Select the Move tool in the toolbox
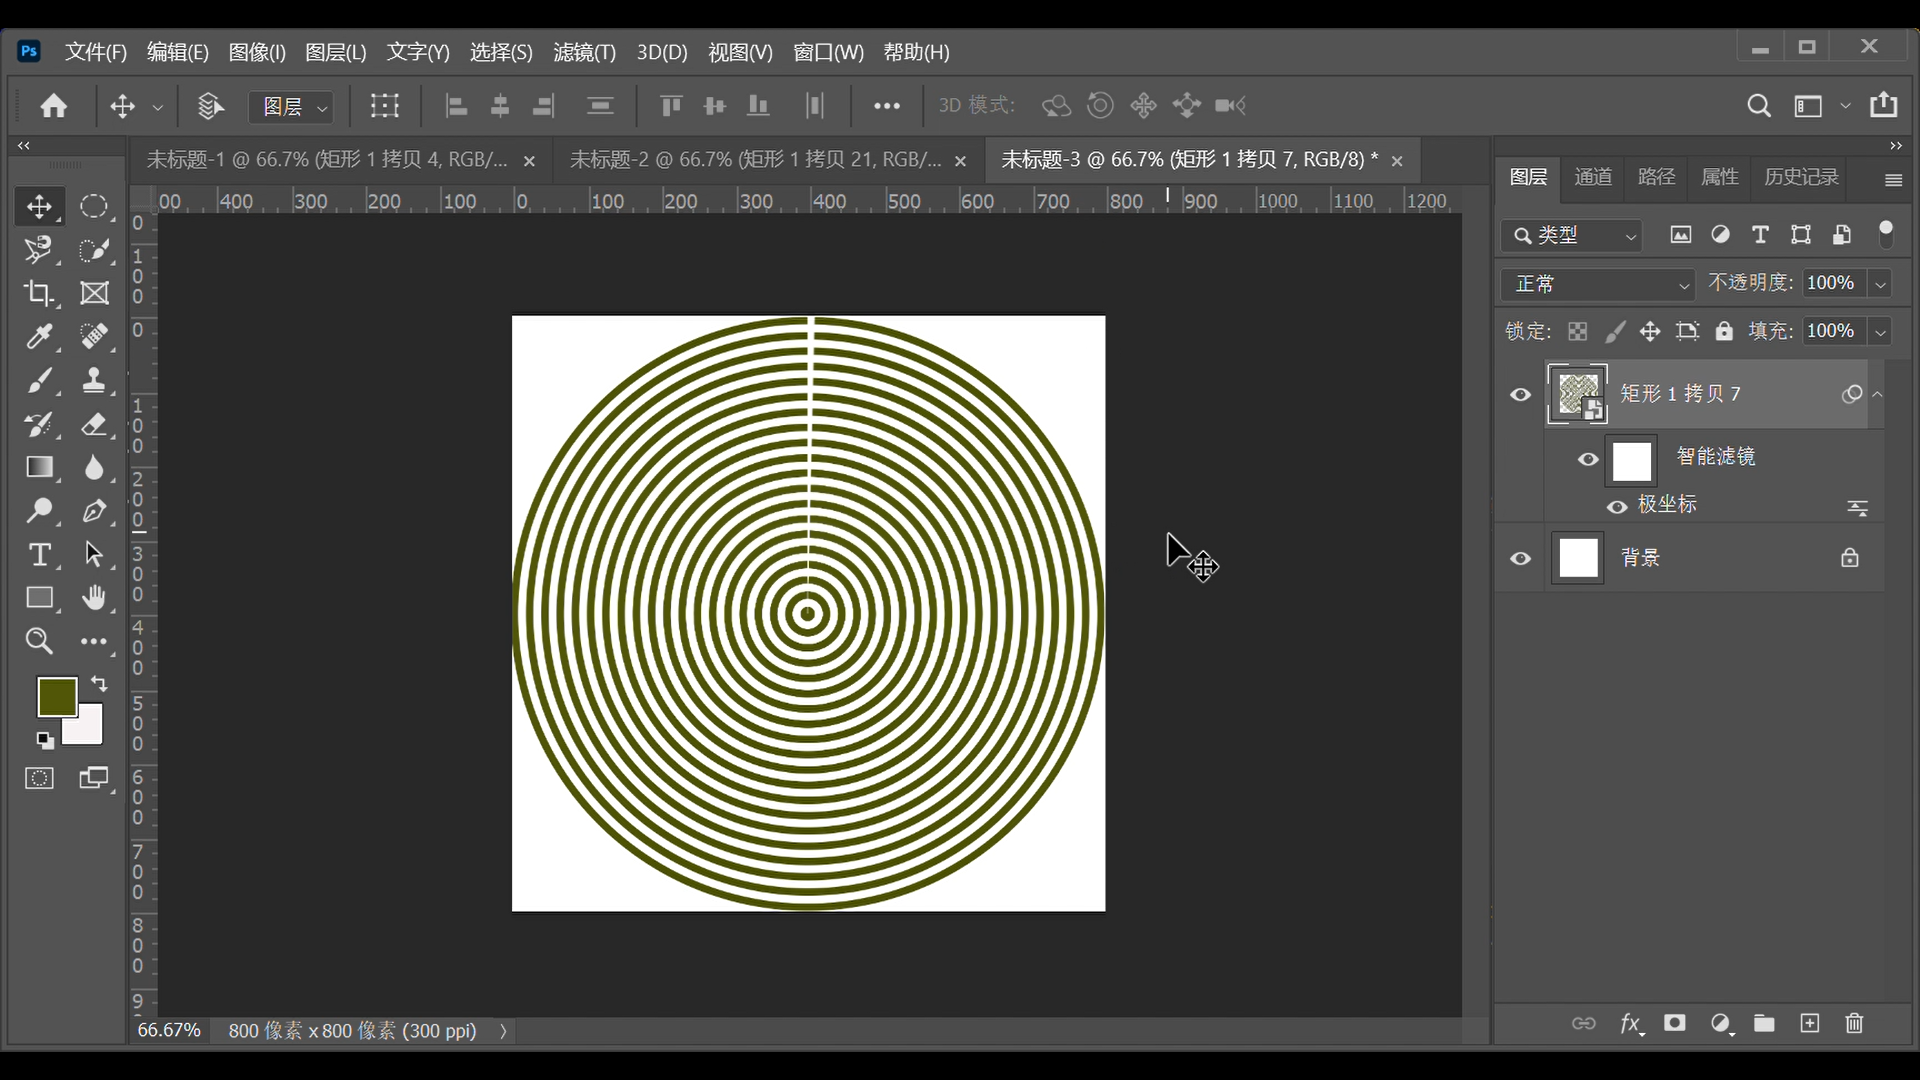 [x=39, y=206]
